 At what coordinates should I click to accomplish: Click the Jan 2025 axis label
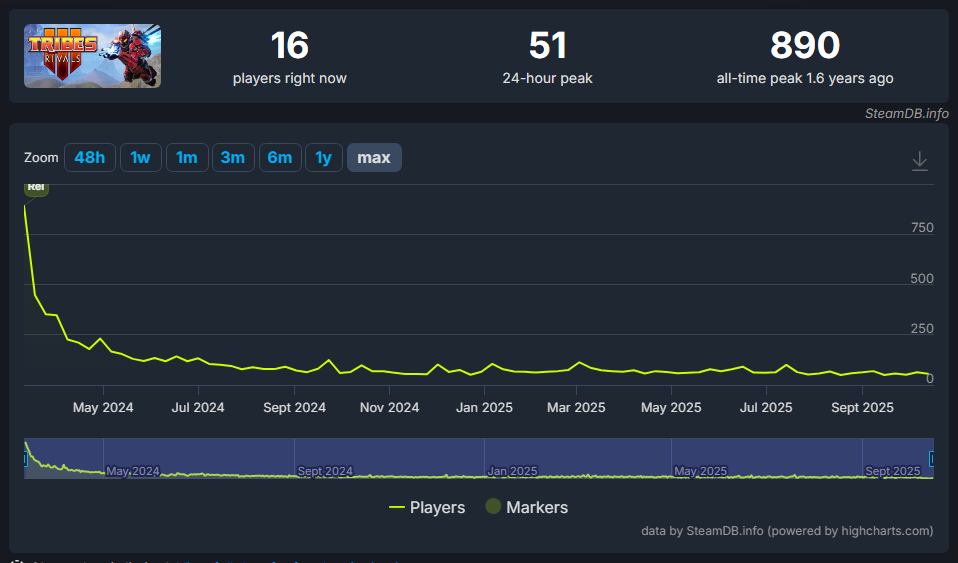click(484, 408)
